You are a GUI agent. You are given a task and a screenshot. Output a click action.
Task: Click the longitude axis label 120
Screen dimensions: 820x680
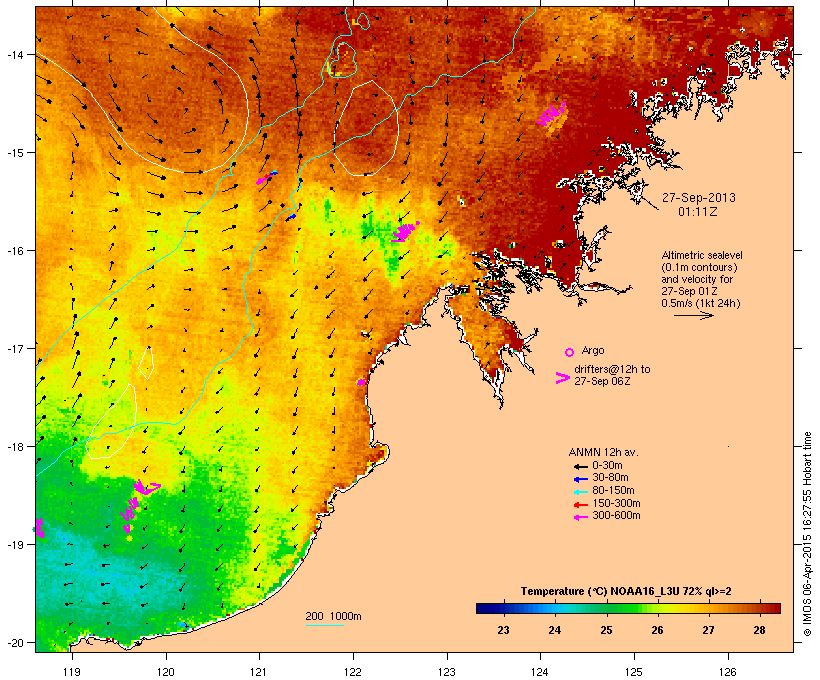(x=166, y=671)
